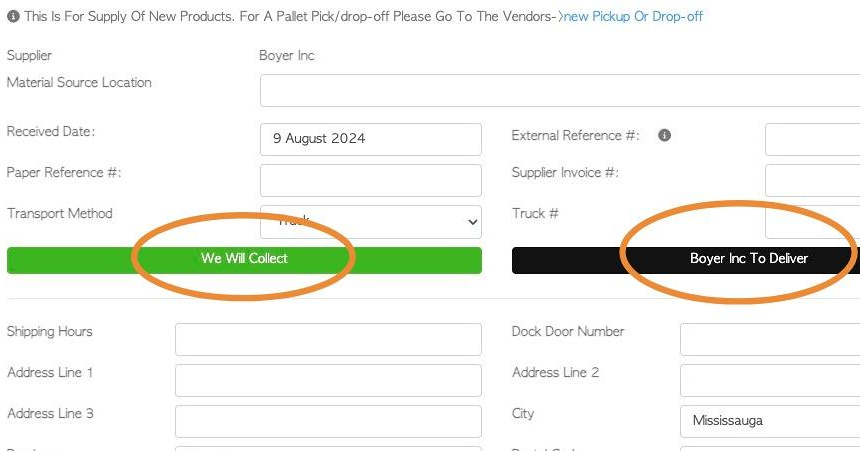Viewport: 860px width, 451px height.
Task: Click the Boyer Inc supplier name
Action: [287, 55]
